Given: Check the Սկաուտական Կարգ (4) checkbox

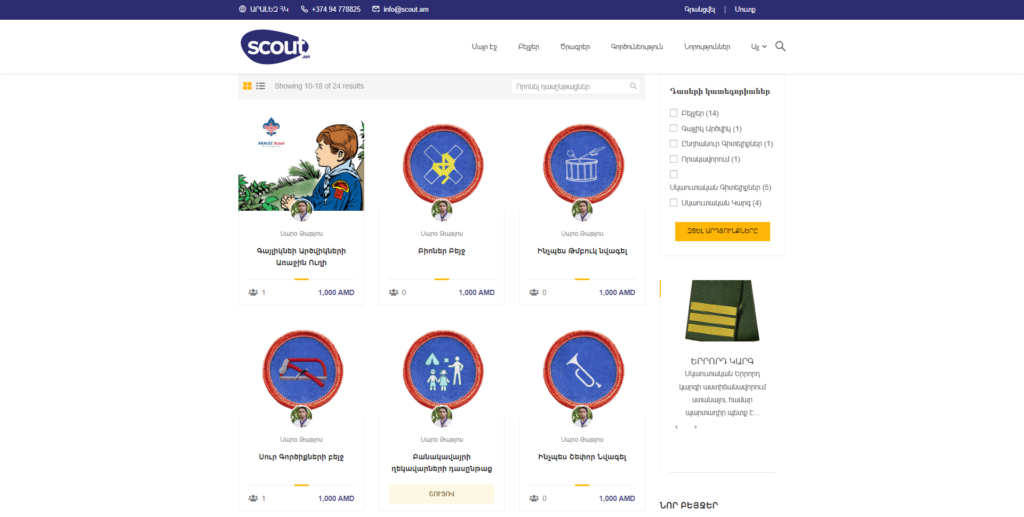Looking at the screenshot, I should [x=673, y=203].
